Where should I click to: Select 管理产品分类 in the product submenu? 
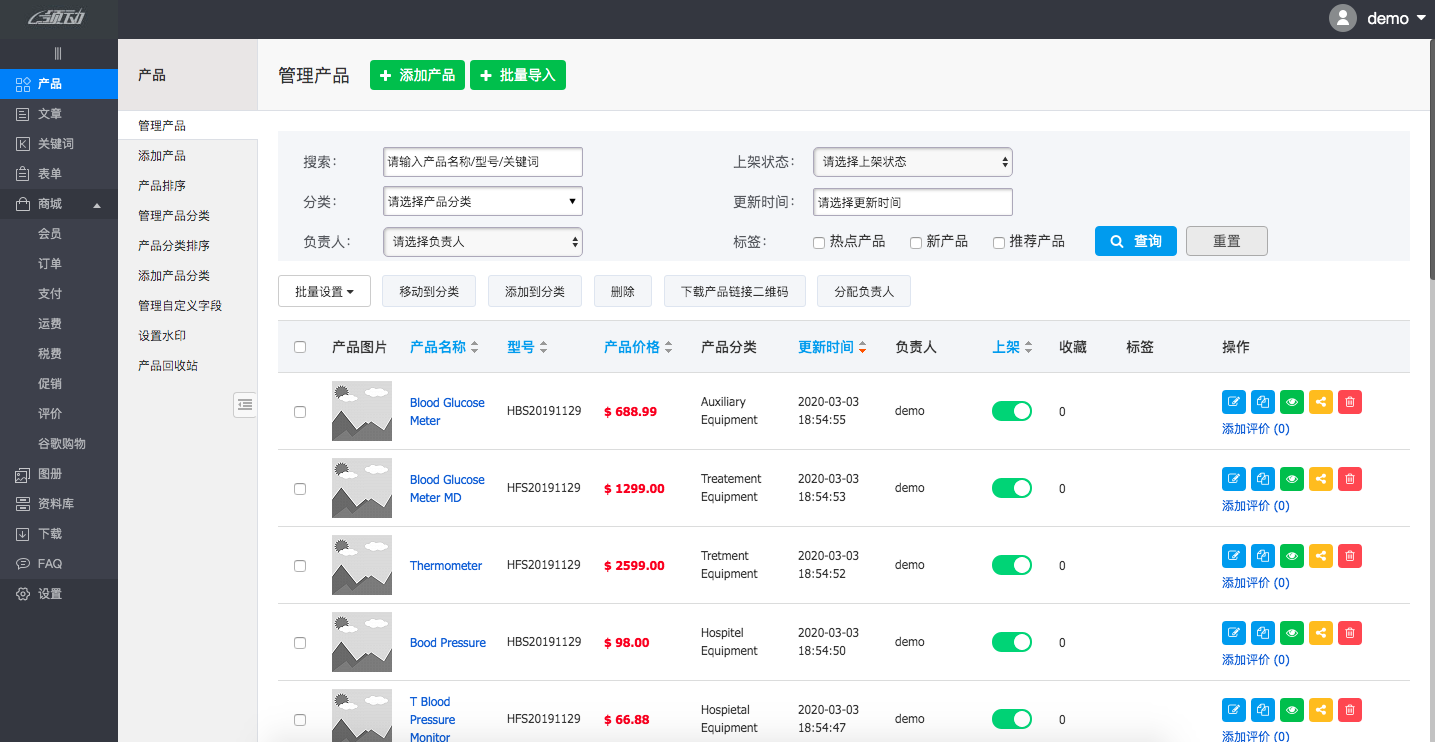(177, 215)
